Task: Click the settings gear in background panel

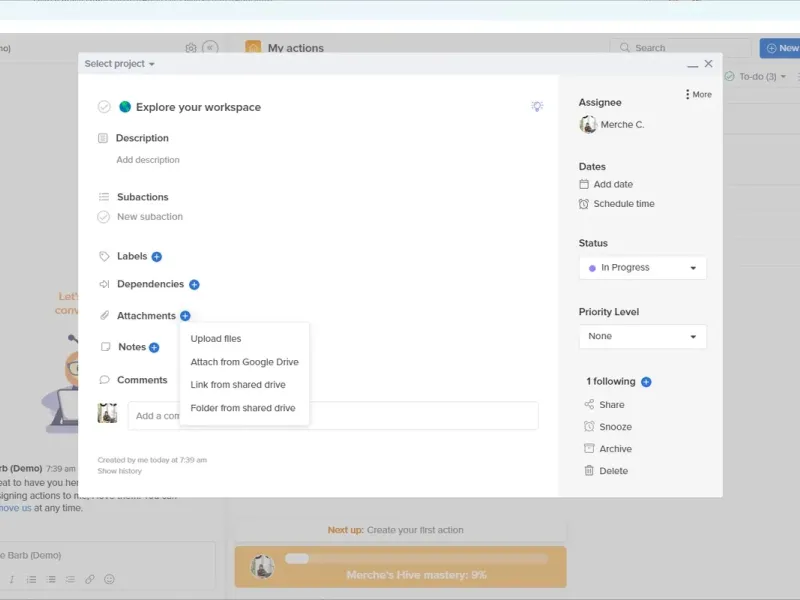Action: tap(191, 48)
